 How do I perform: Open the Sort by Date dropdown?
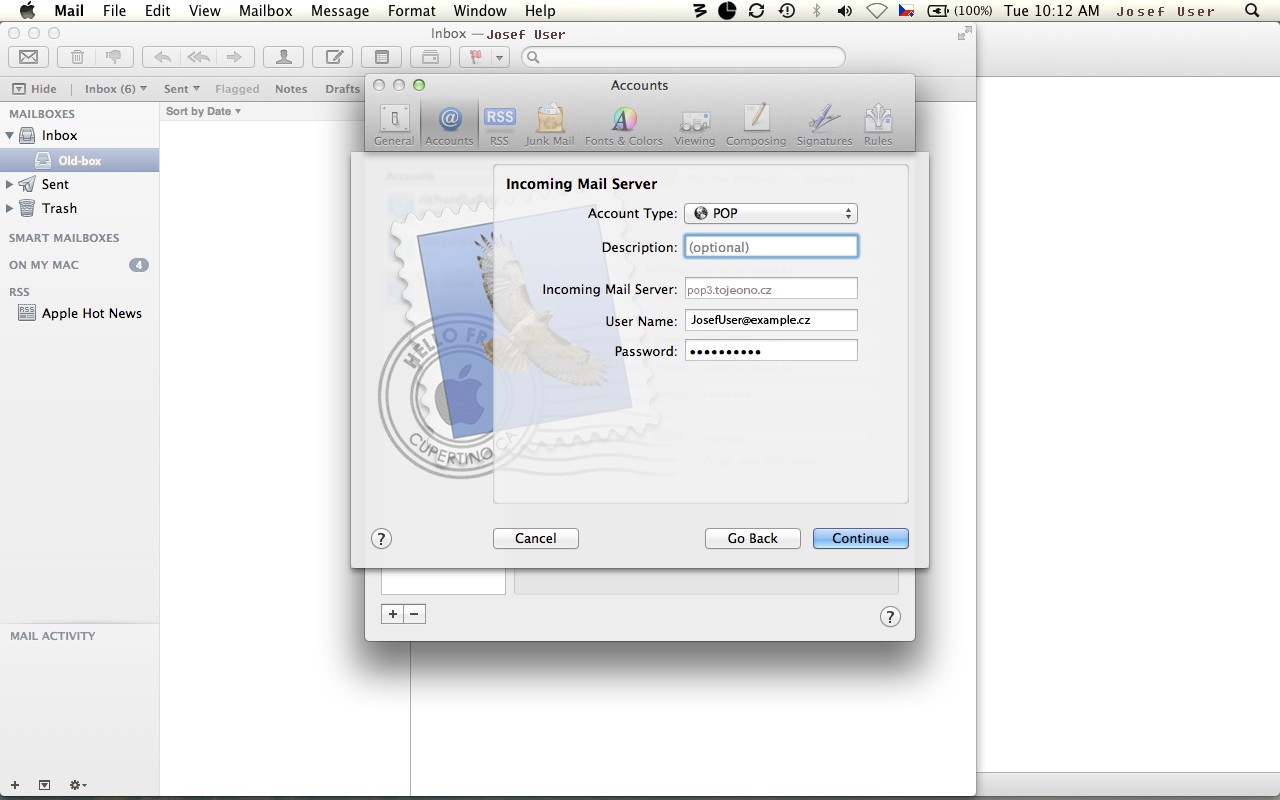(x=203, y=111)
